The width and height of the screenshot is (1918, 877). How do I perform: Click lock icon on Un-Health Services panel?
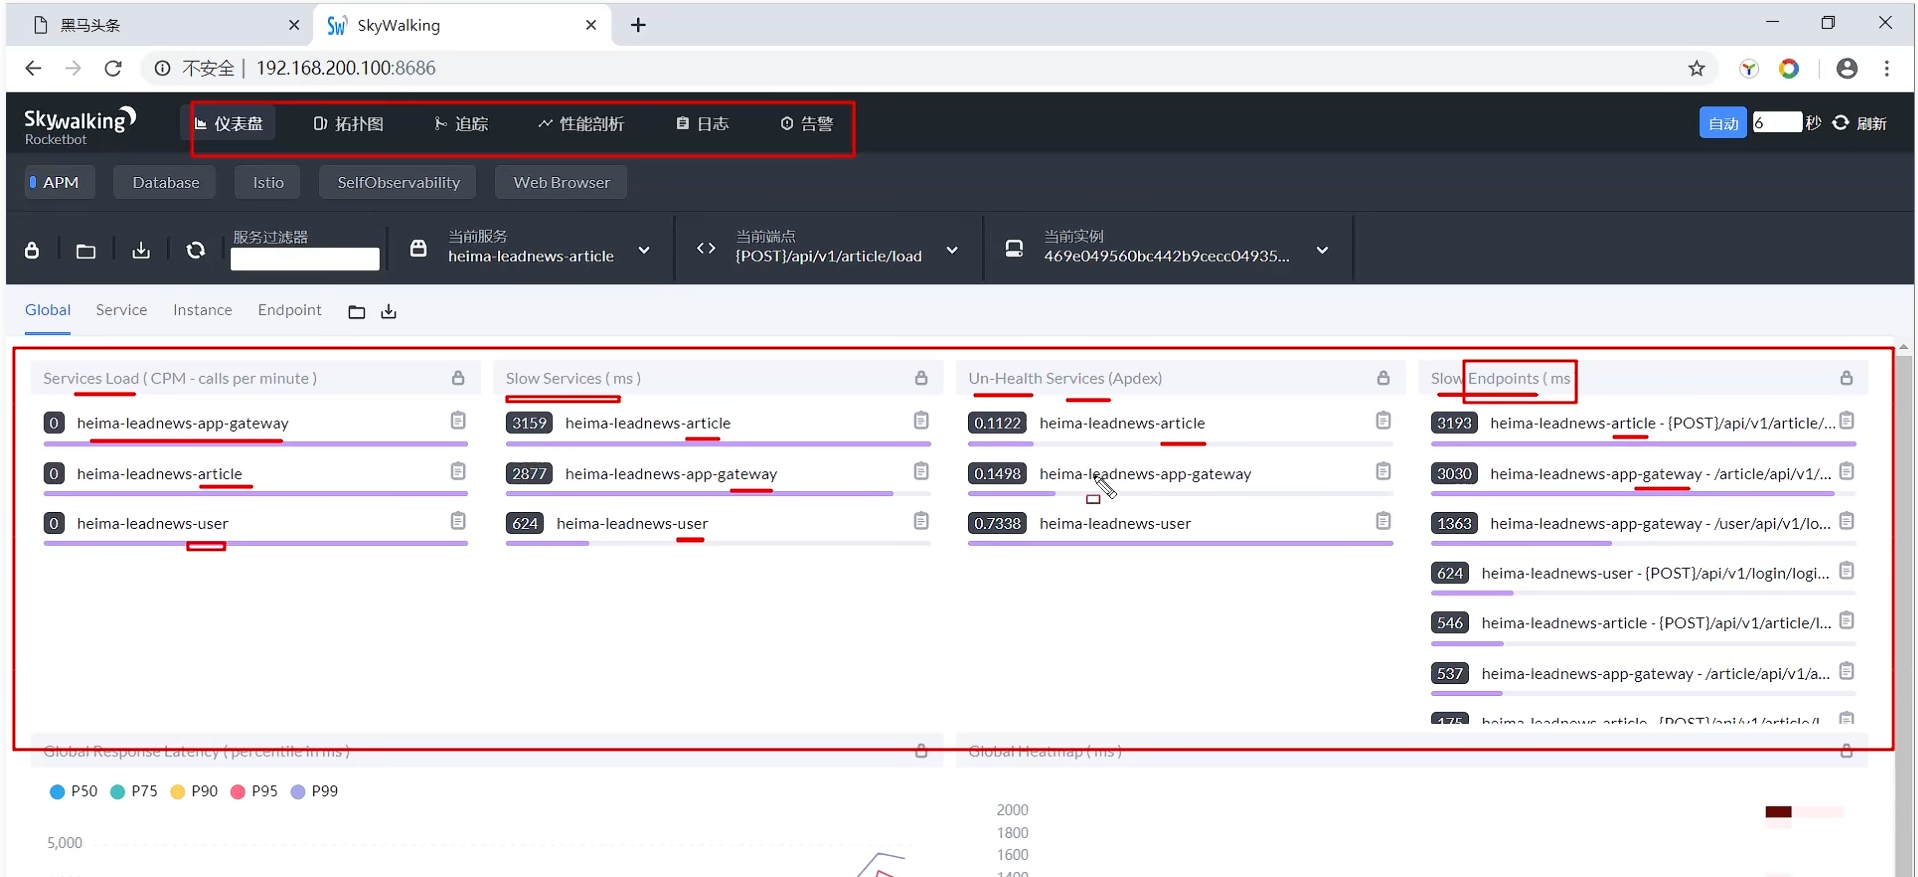[x=1383, y=378]
